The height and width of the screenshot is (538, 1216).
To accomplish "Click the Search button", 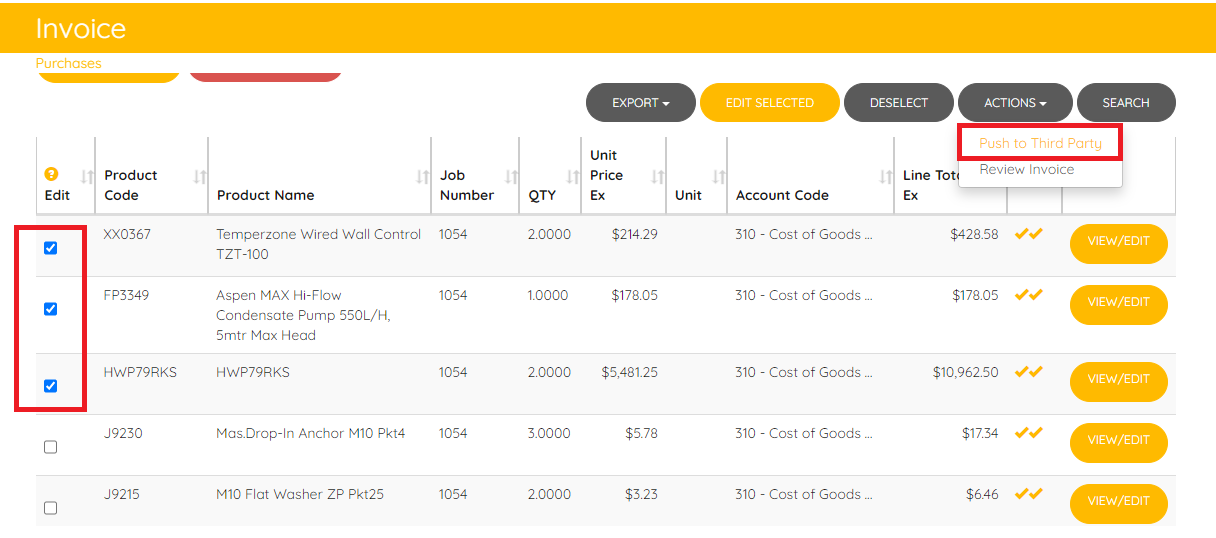I will click(x=1126, y=102).
